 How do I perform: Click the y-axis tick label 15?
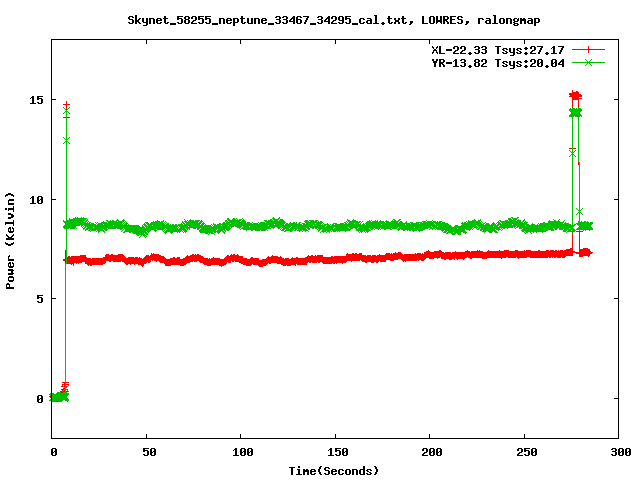coord(36,100)
